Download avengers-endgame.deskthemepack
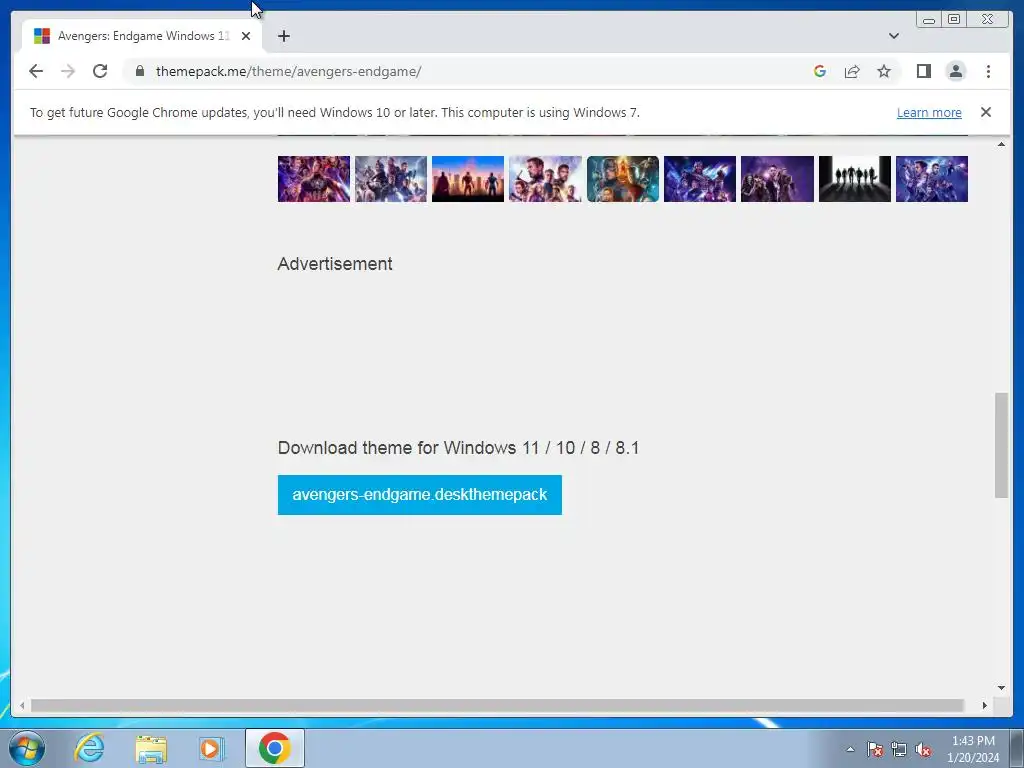The width and height of the screenshot is (1024, 768). pos(419,495)
